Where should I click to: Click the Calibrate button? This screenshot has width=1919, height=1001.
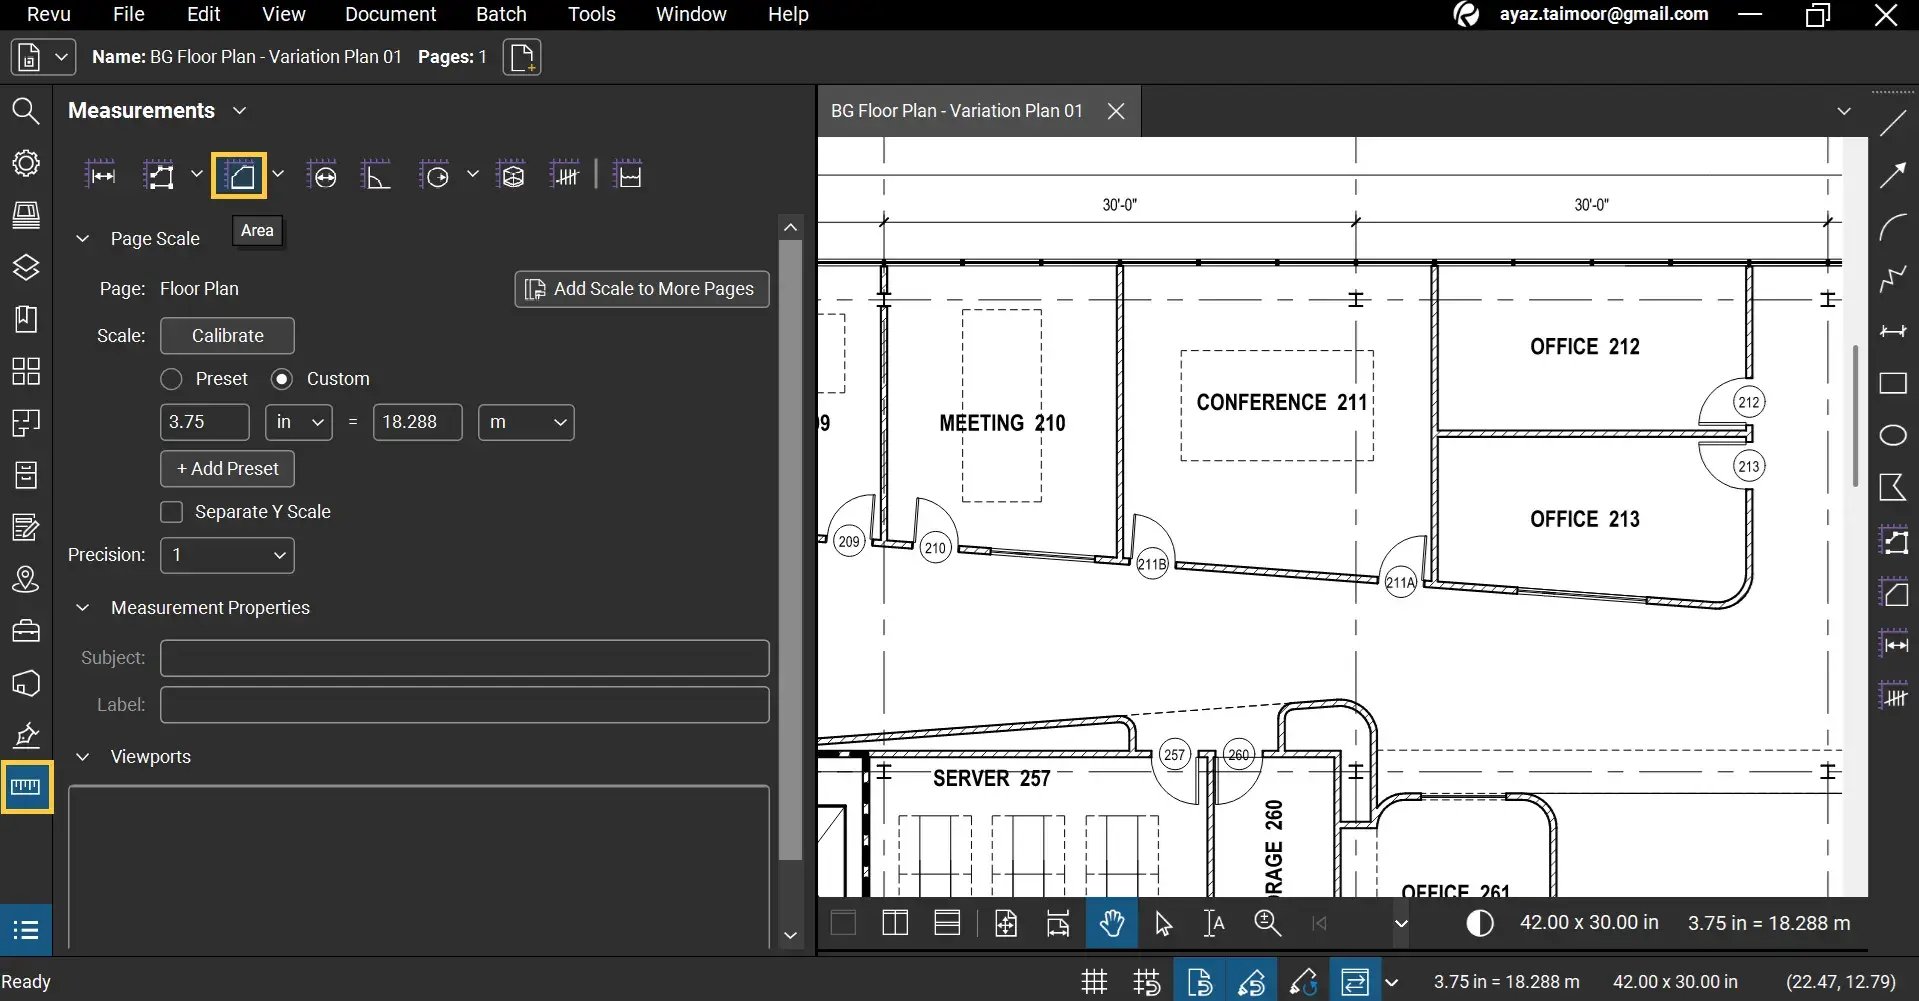click(227, 336)
